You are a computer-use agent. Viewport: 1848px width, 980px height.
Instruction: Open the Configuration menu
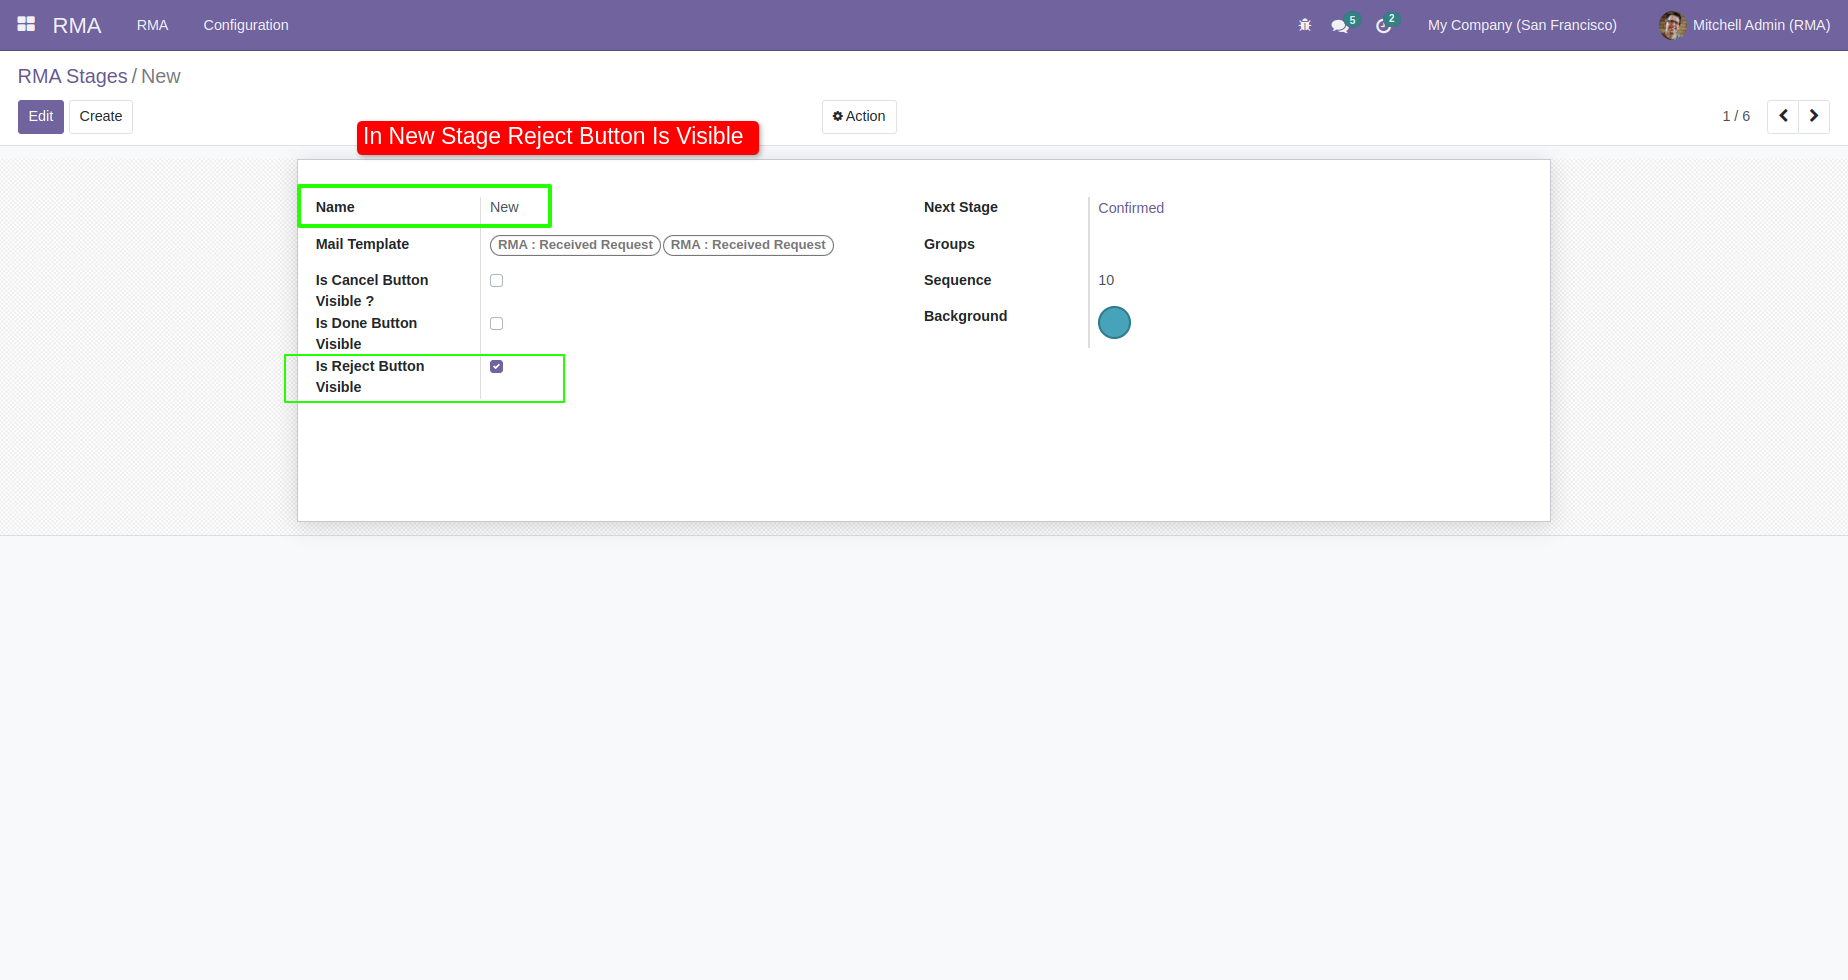point(246,25)
